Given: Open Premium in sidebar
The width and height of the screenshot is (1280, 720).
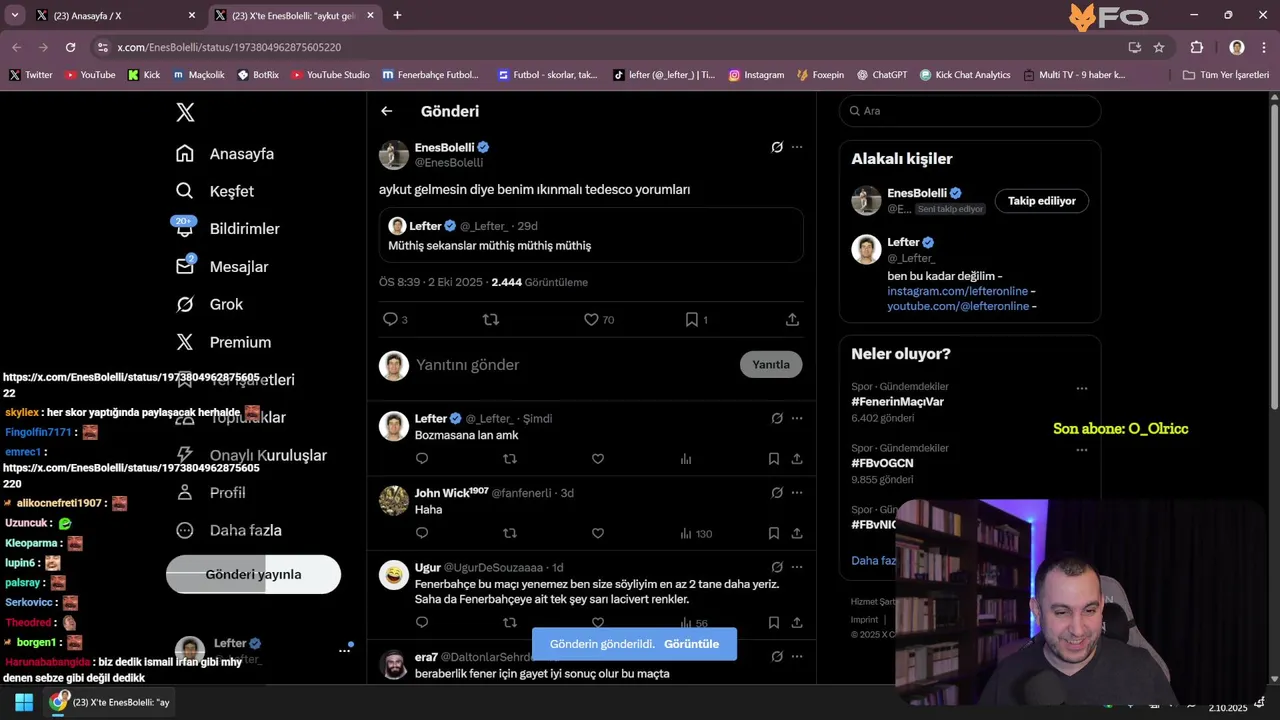Looking at the screenshot, I should (223, 342).
